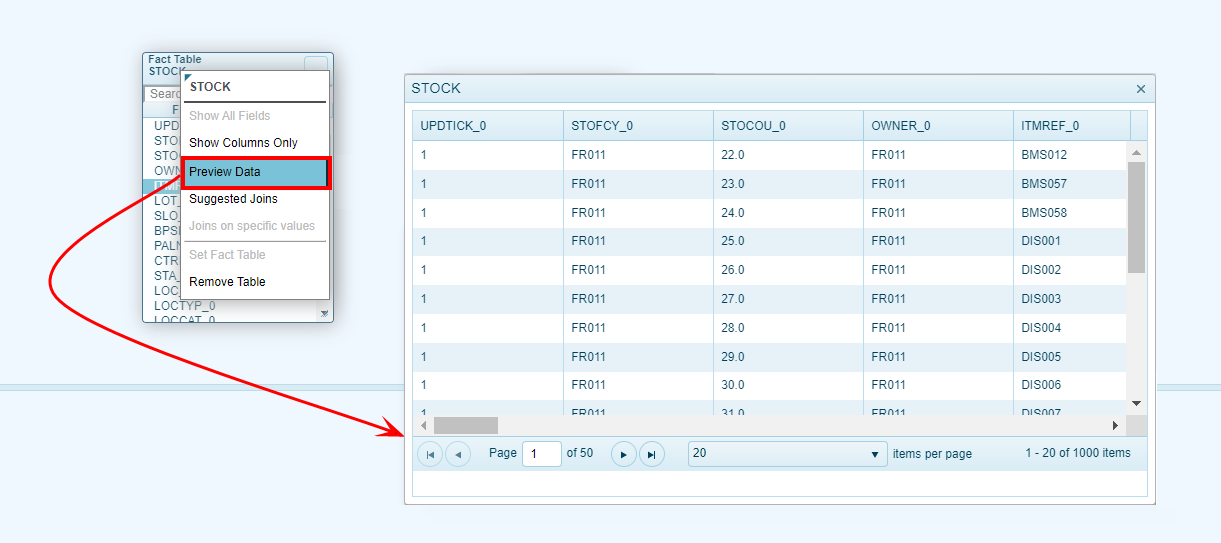This screenshot has height=543, width=1221.
Task: Select Suggested Joins option
Action: click(x=256, y=199)
